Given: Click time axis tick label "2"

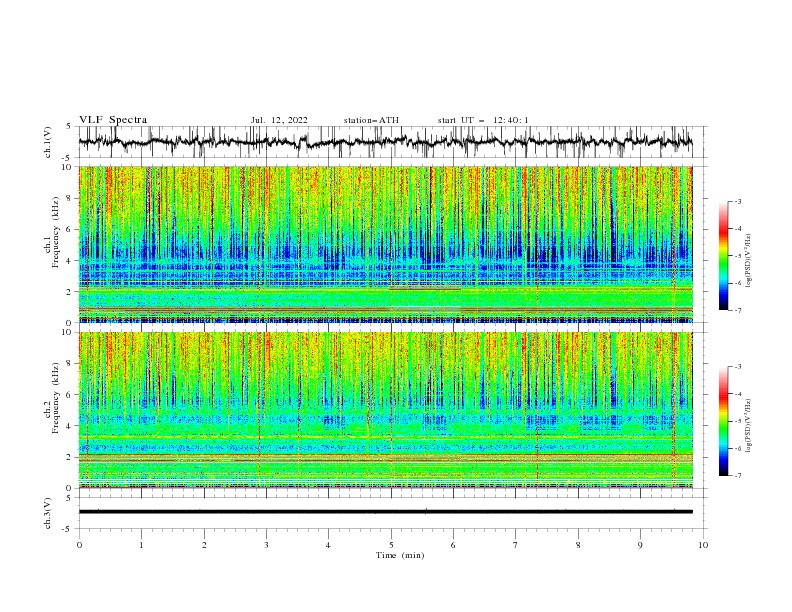Looking at the screenshot, I should pos(204,545).
